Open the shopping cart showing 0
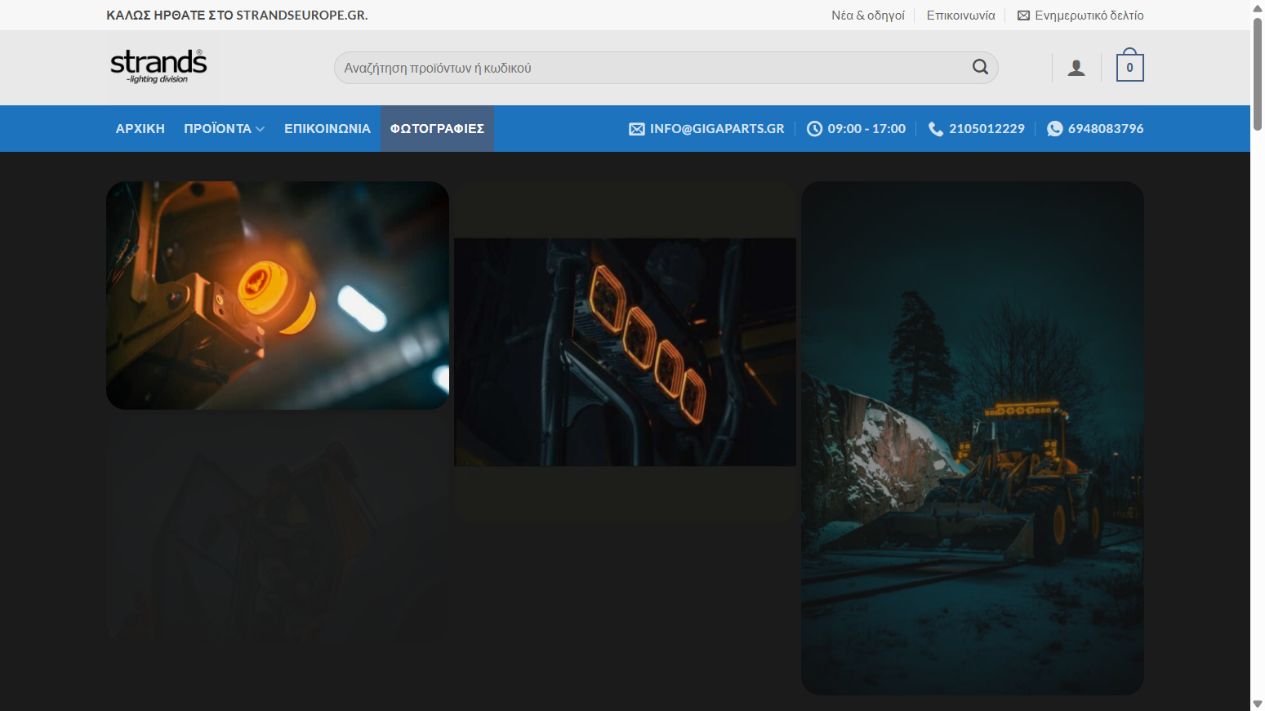Viewport: 1265px width, 711px height. pyautogui.click(x=1130, y=66)
